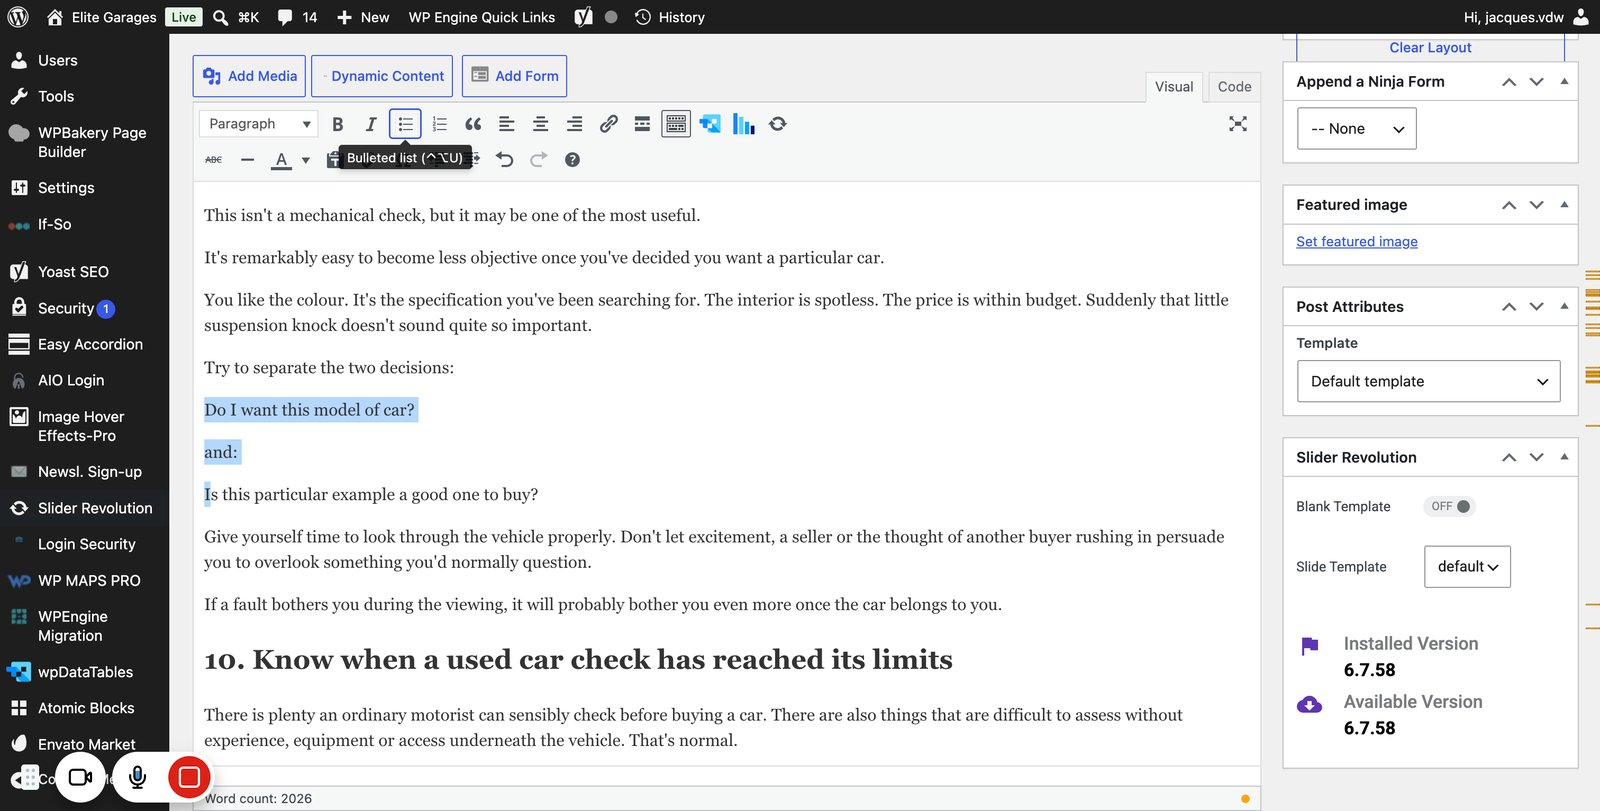Open the History item in admin bar
Viewport: 1600px width, 811px height.
[x=670, y=17]
